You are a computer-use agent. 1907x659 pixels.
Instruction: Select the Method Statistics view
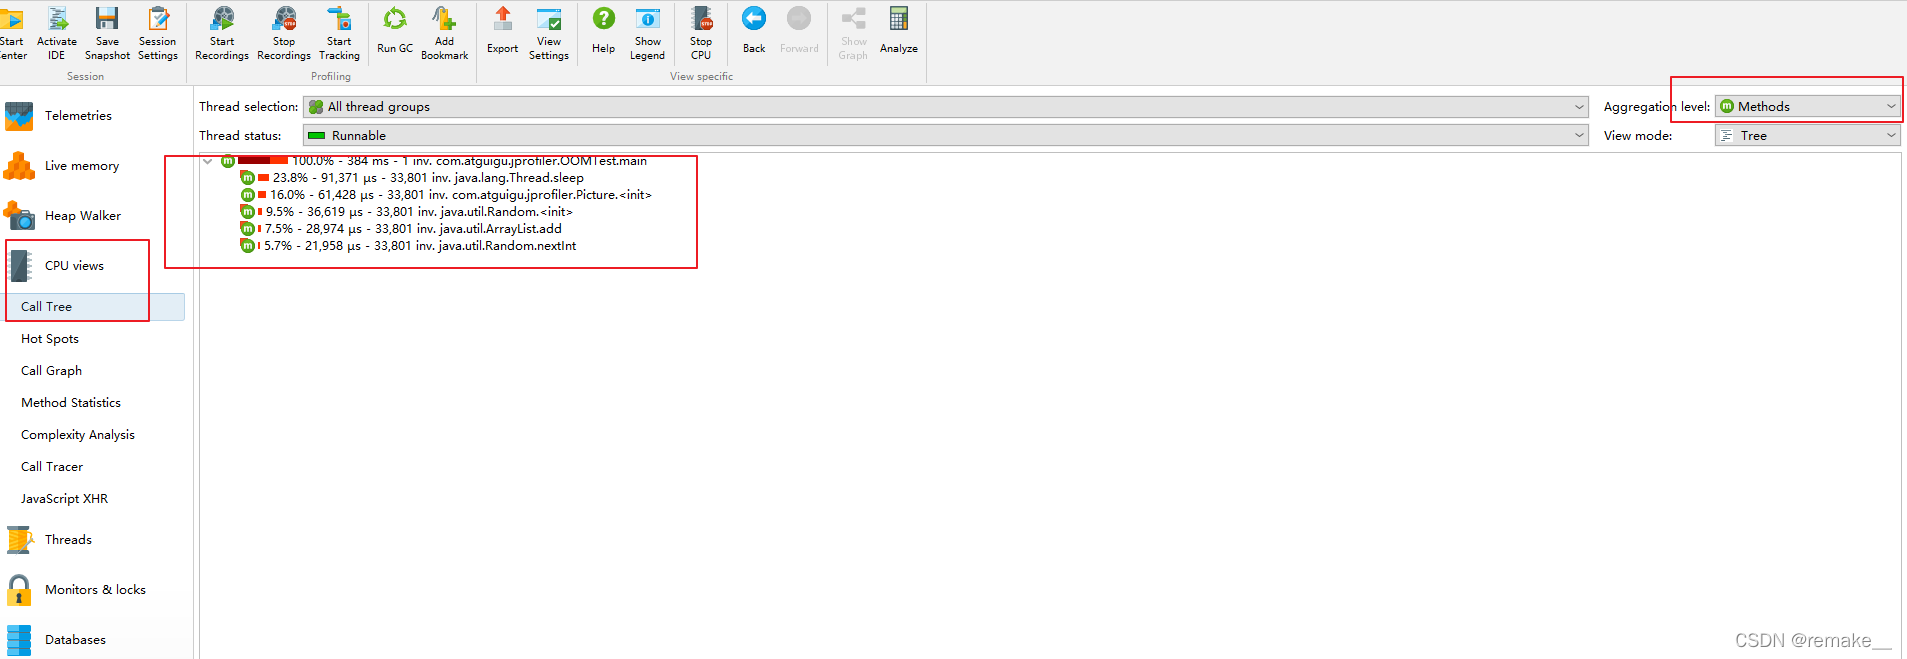(71, 403)
